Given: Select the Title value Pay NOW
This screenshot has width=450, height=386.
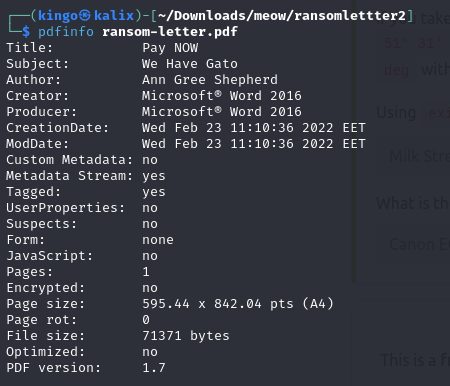Looking at the screenshot, I should pos(170,48).
